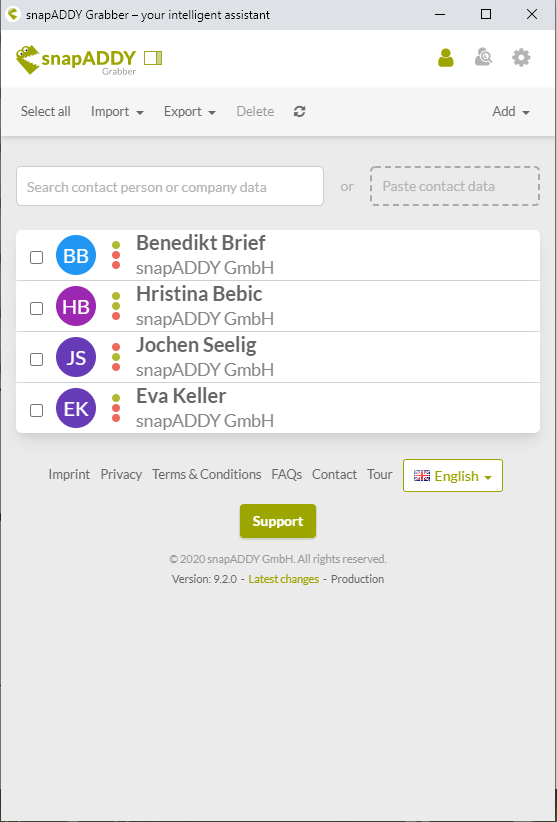The height and width of the screenshot is (822, 557).
Task: Click Jochen Seelig's JS avatar
Action: [x=76, y=357]
